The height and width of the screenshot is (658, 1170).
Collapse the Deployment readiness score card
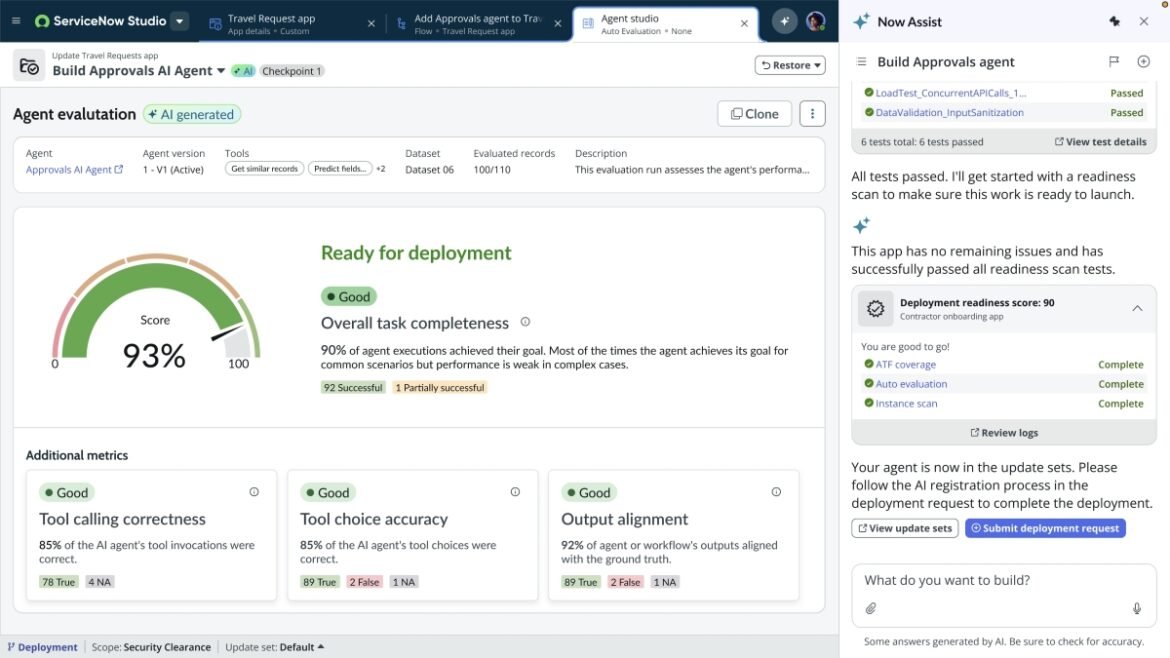[1137, 308]
